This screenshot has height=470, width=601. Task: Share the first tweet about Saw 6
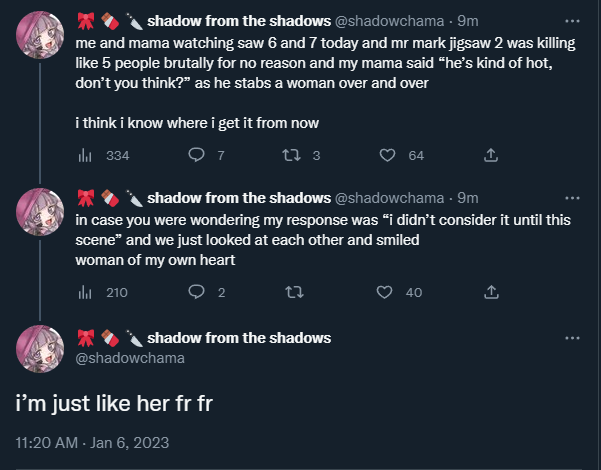coord(491,155)
